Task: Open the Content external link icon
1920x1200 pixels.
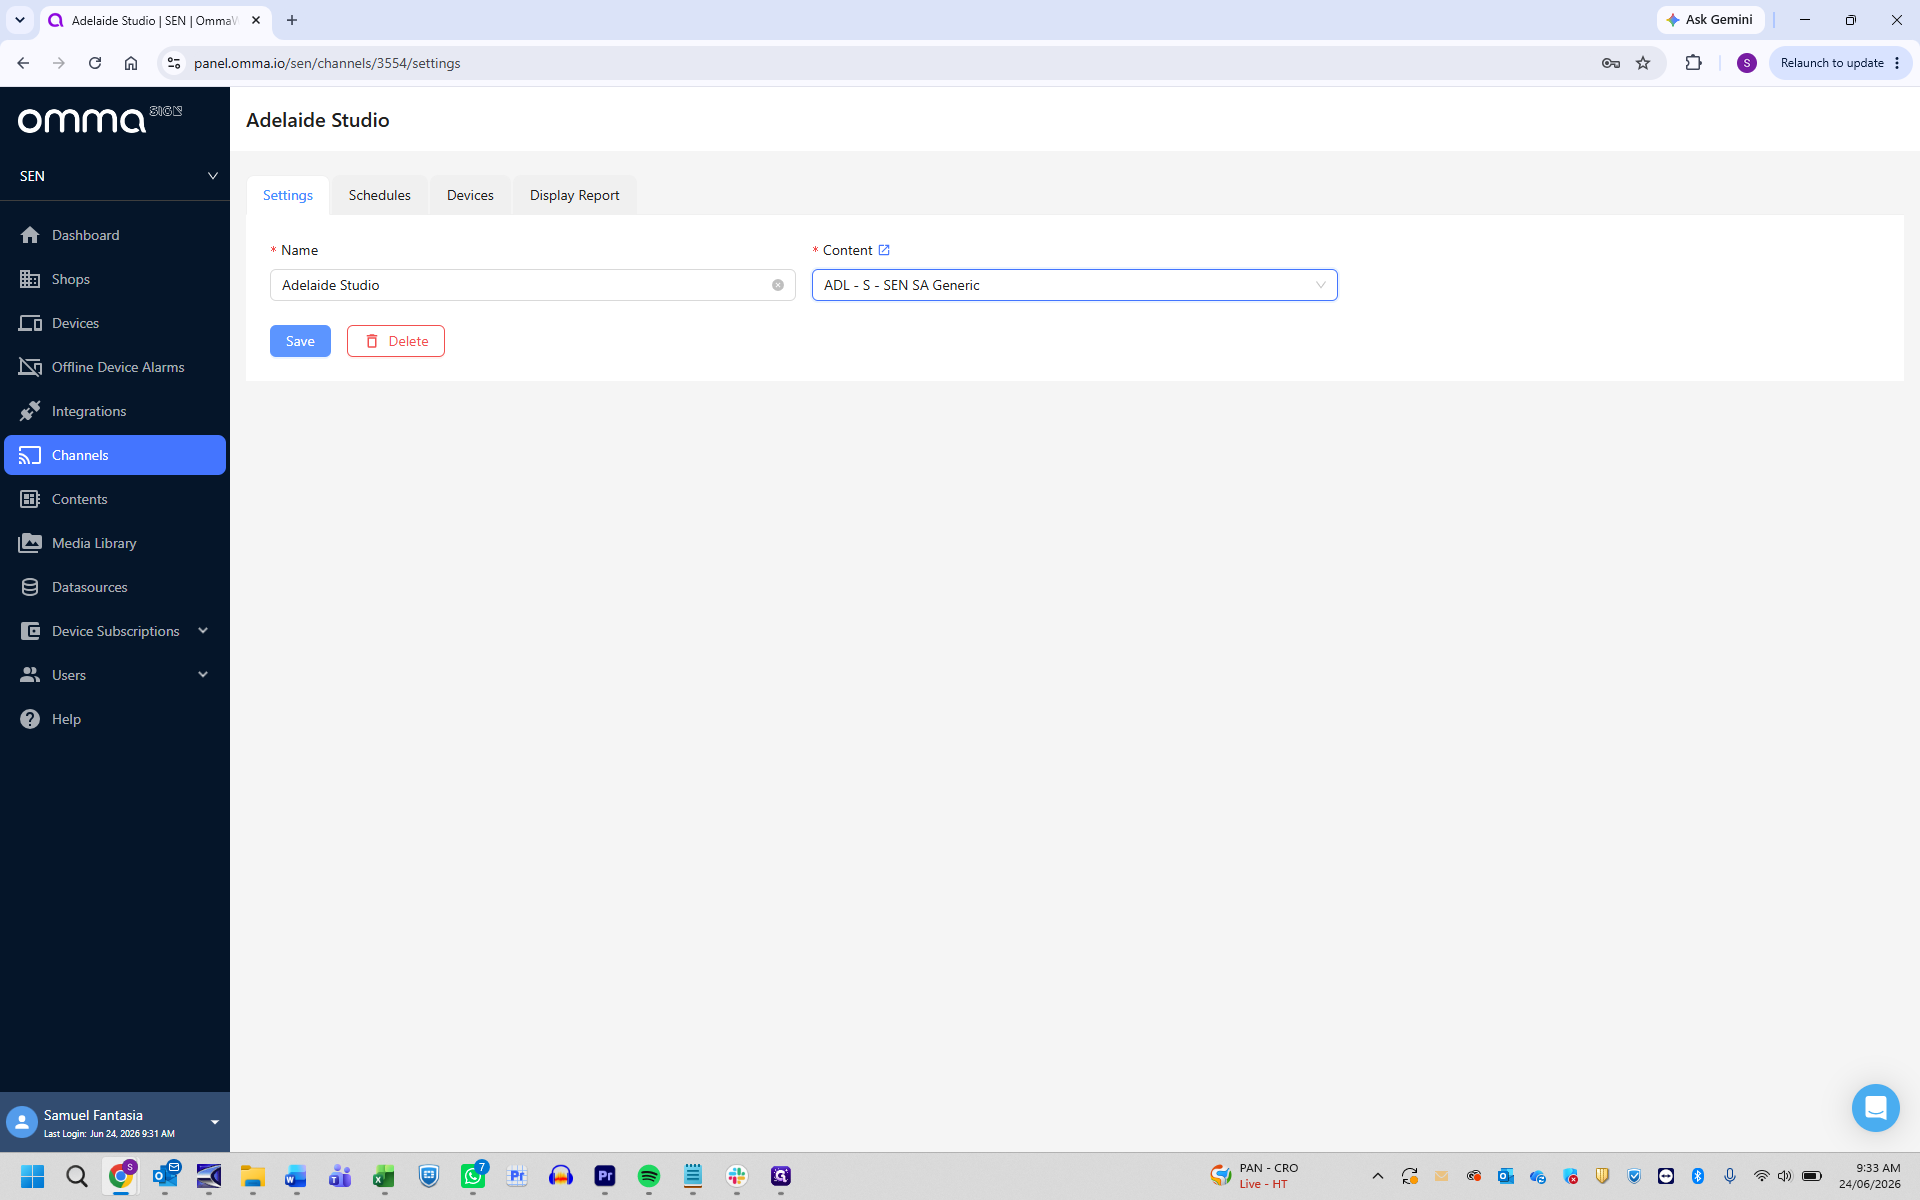Action: pos(884,250)
